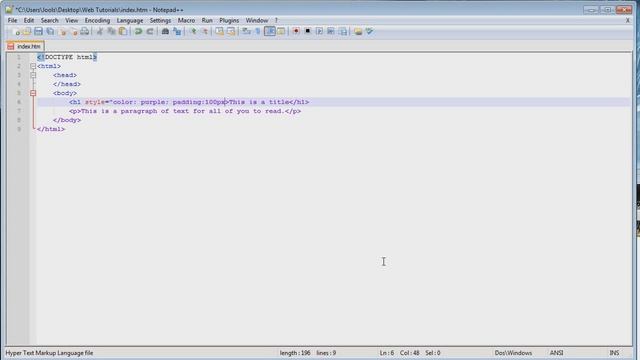Click the Close All toolbar icon

pyautogui.click(x=73, y=31)
